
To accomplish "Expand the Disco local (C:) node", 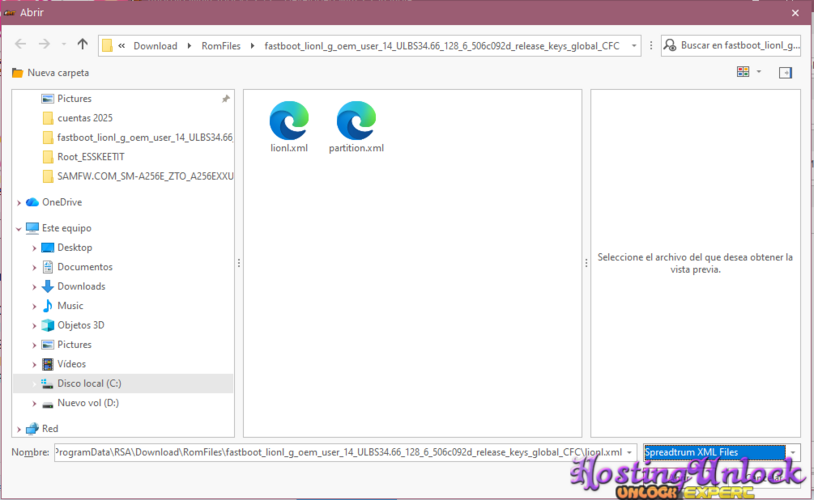I will pyautogui.click(x=35, y=384).
